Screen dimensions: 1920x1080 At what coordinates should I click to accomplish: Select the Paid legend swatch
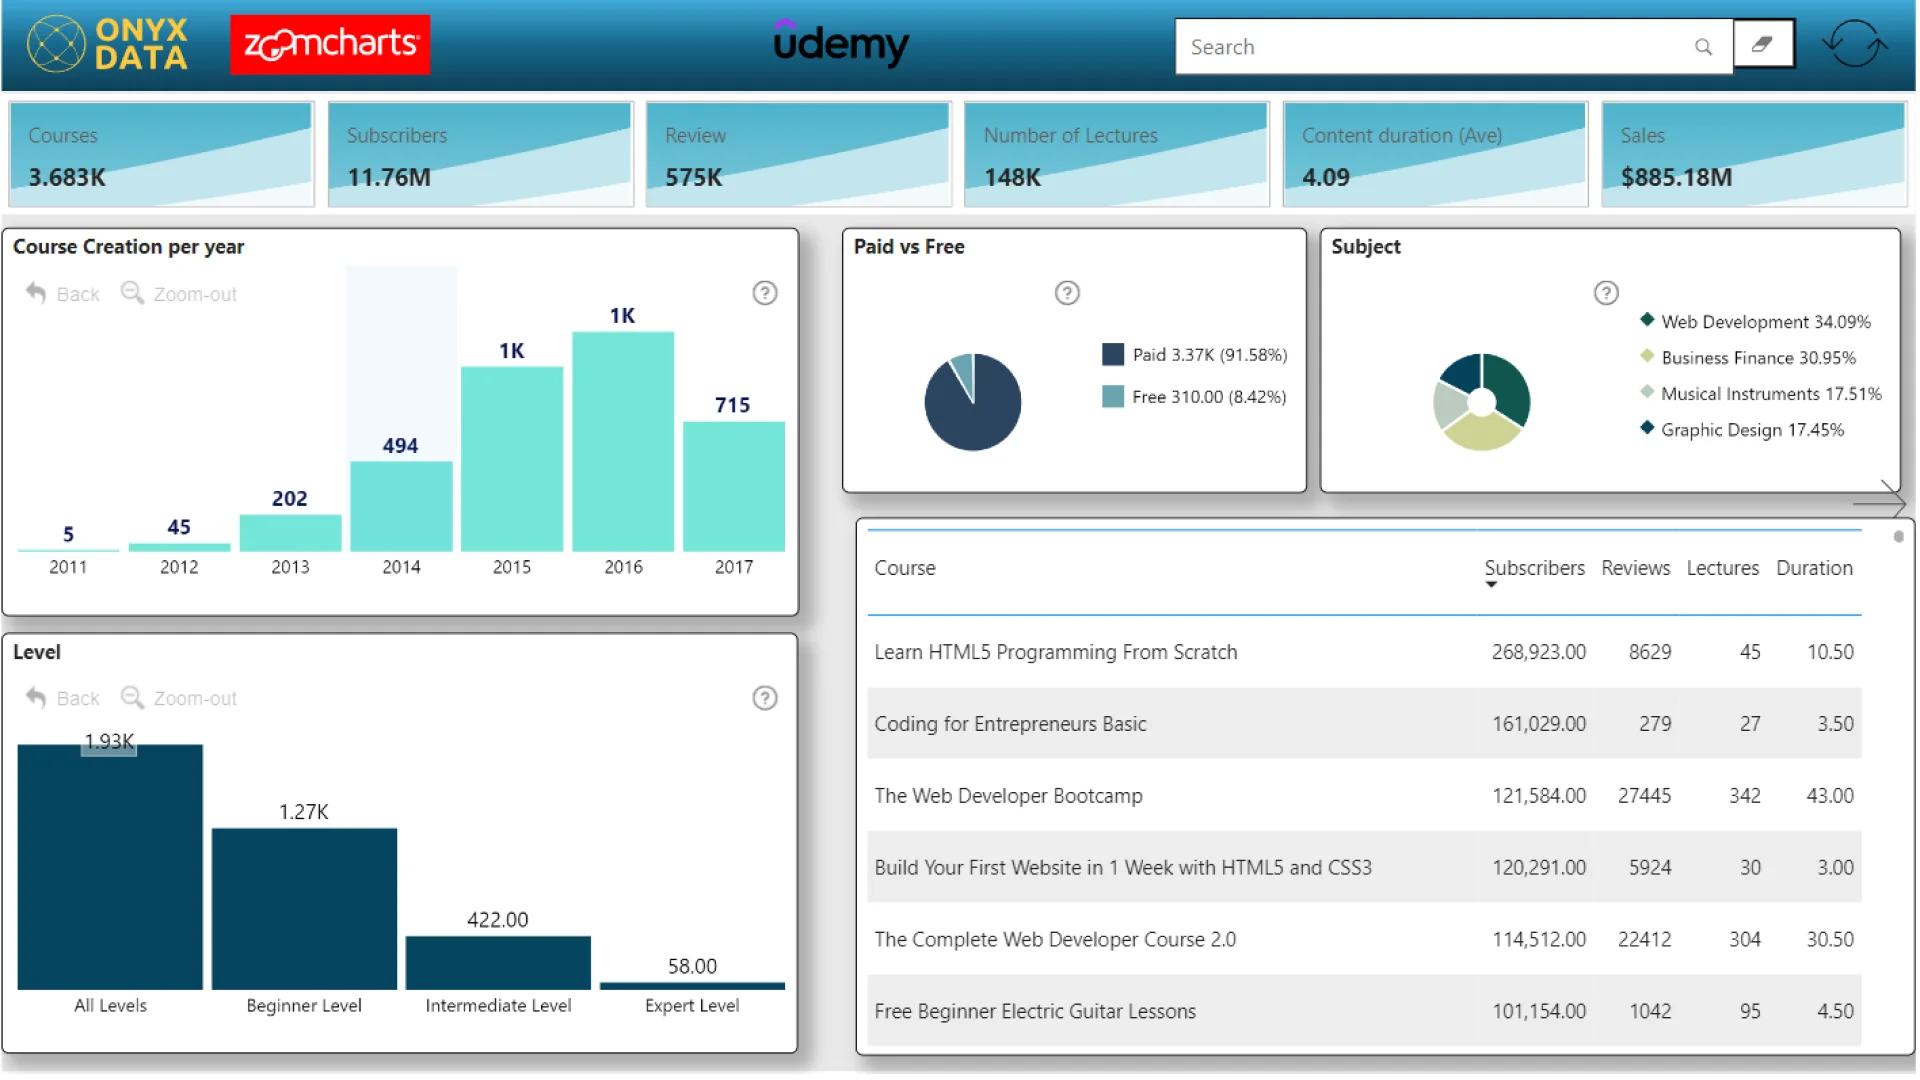[x=1113, y=355]
